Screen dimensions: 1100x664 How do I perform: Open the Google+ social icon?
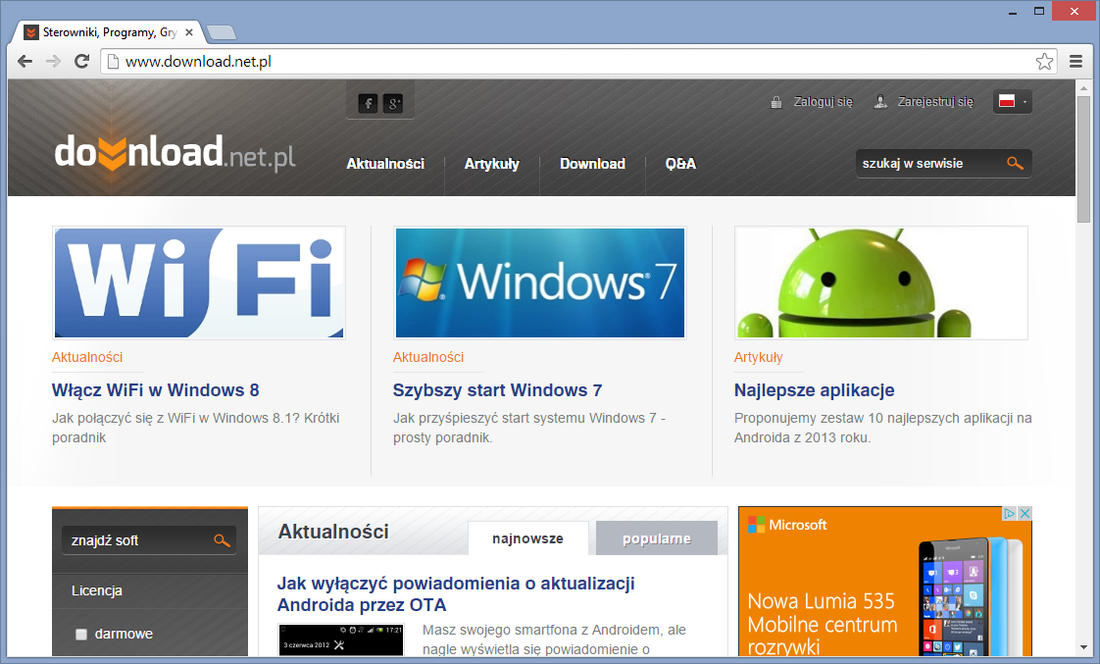394,103
